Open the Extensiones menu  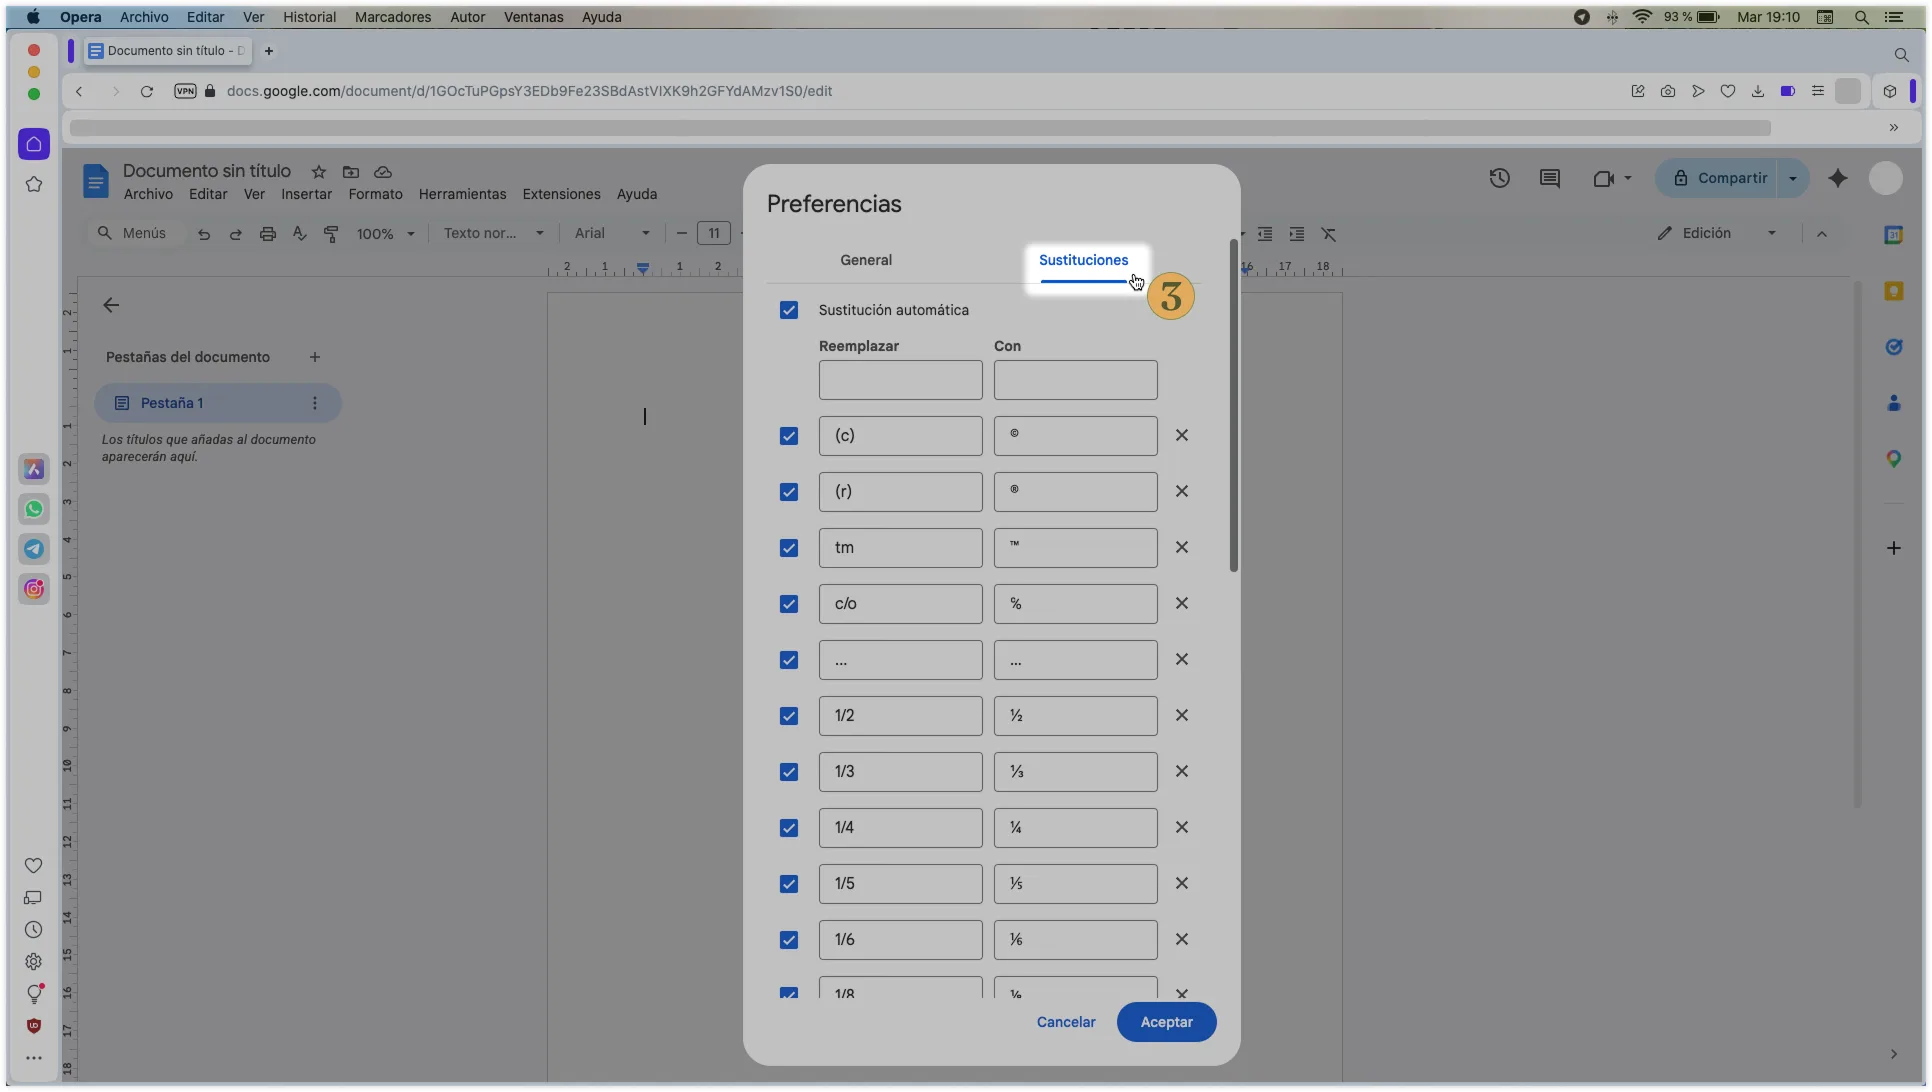561,194
